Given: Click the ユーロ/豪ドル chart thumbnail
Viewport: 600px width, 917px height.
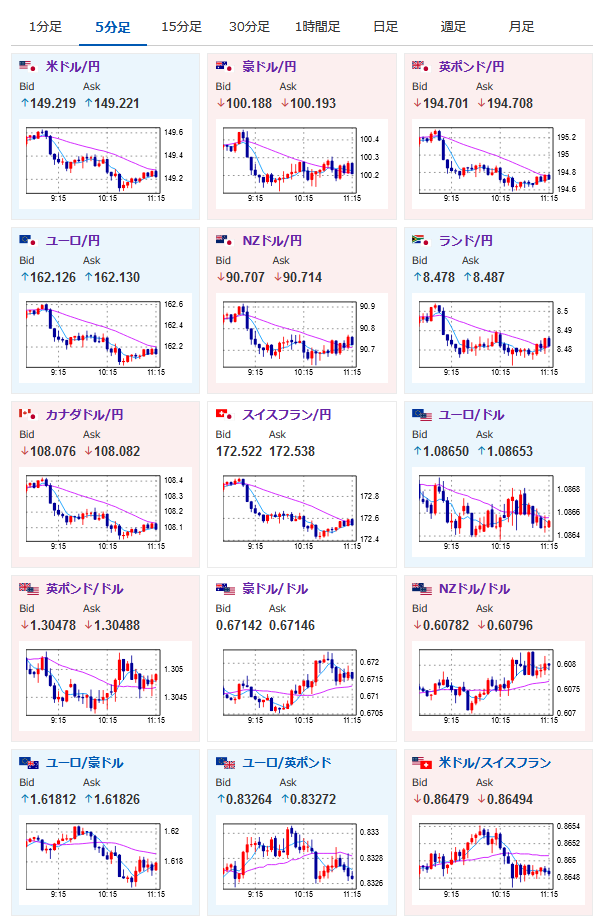Looking at the screenshot, I should click(104, 858).
